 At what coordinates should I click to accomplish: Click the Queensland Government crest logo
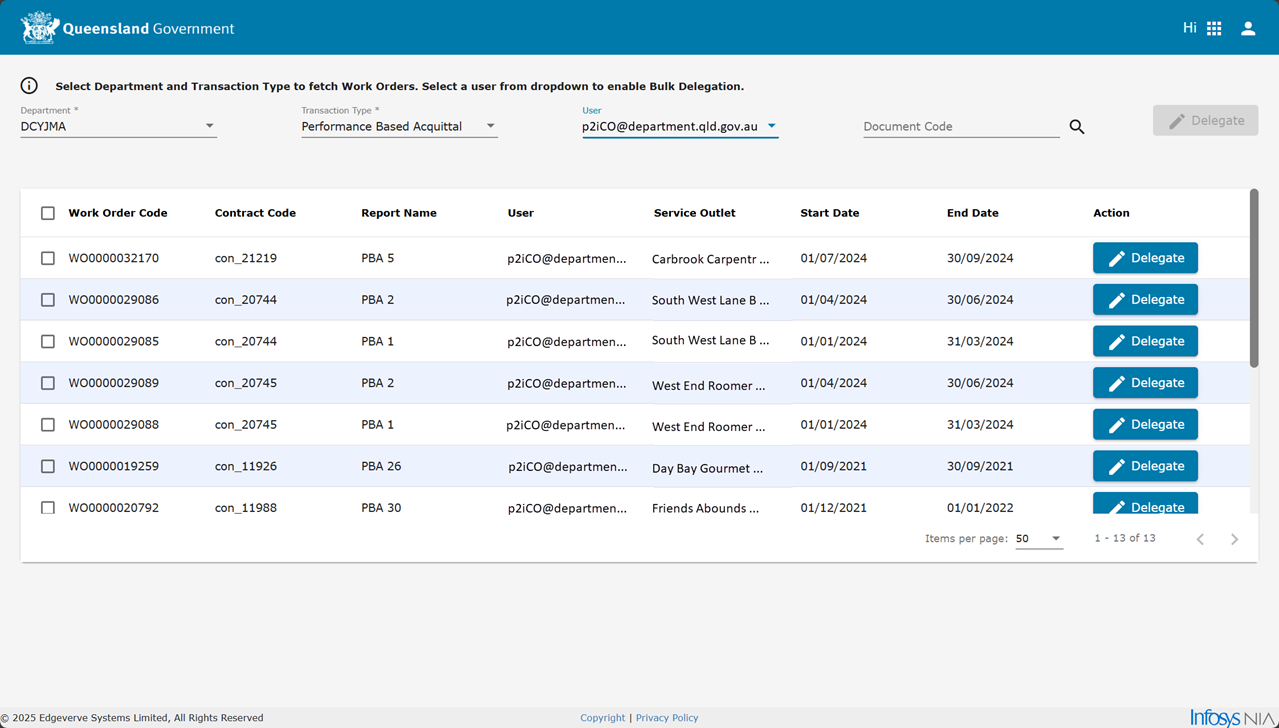coord(40,28)
